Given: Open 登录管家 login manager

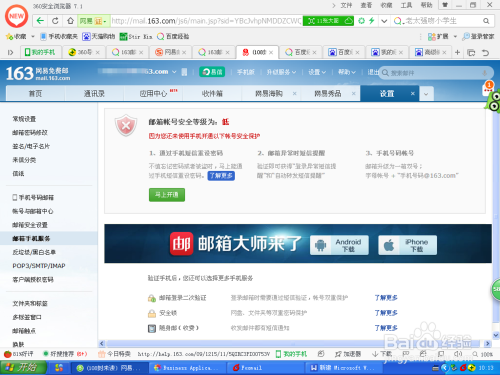Looking at the screenshot, I should tap(478, 36).
